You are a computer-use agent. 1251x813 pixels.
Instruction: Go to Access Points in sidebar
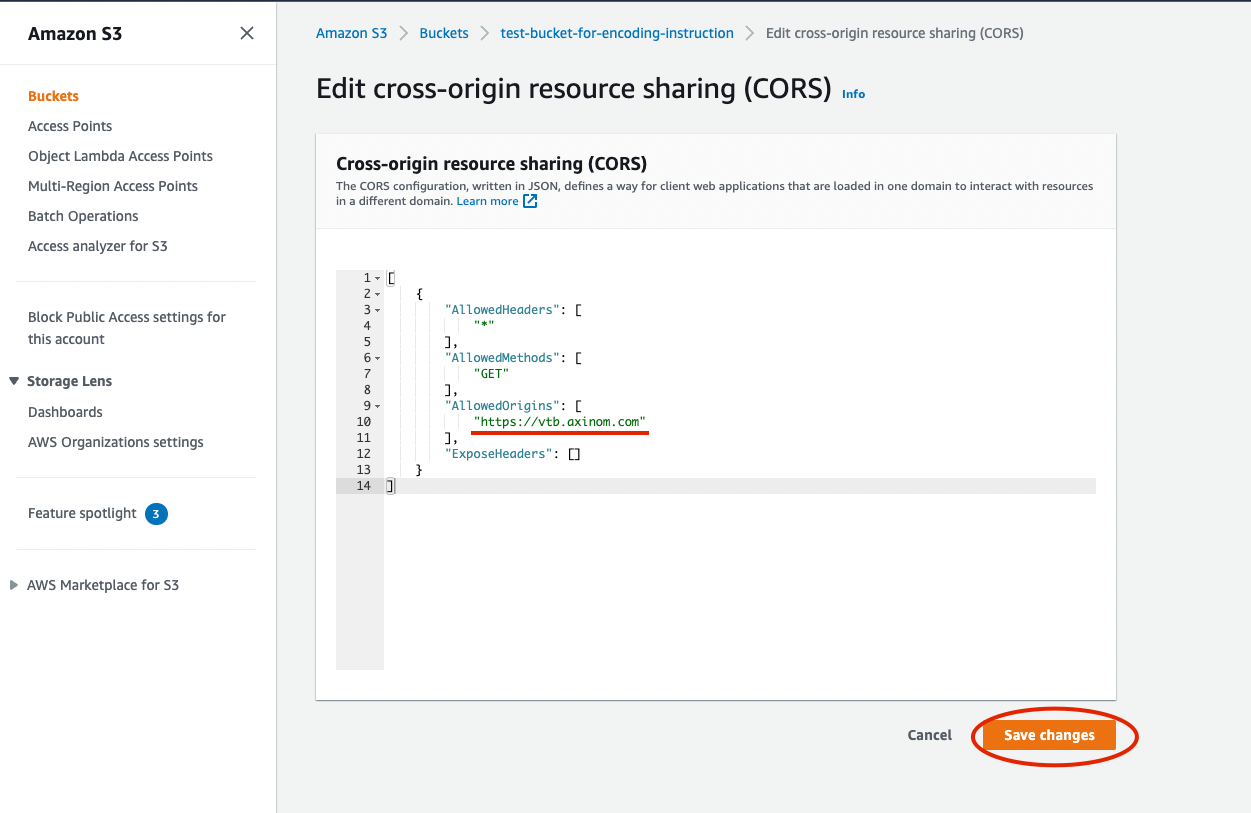(70, 126)
